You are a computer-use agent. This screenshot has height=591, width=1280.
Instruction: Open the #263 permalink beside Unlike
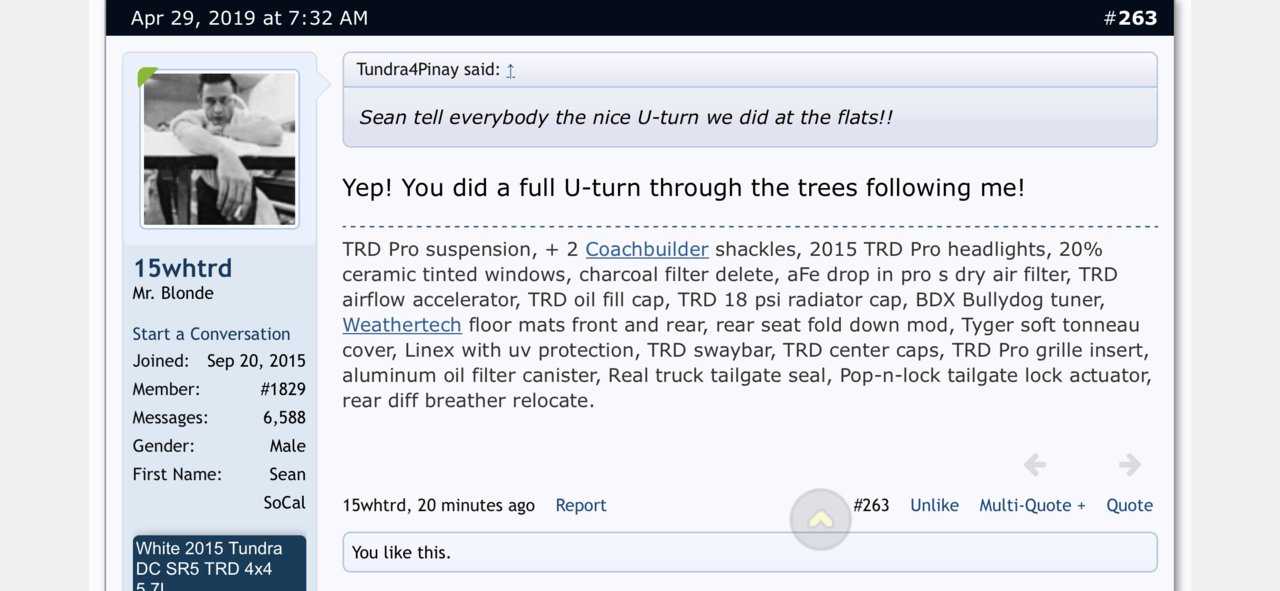871,505
